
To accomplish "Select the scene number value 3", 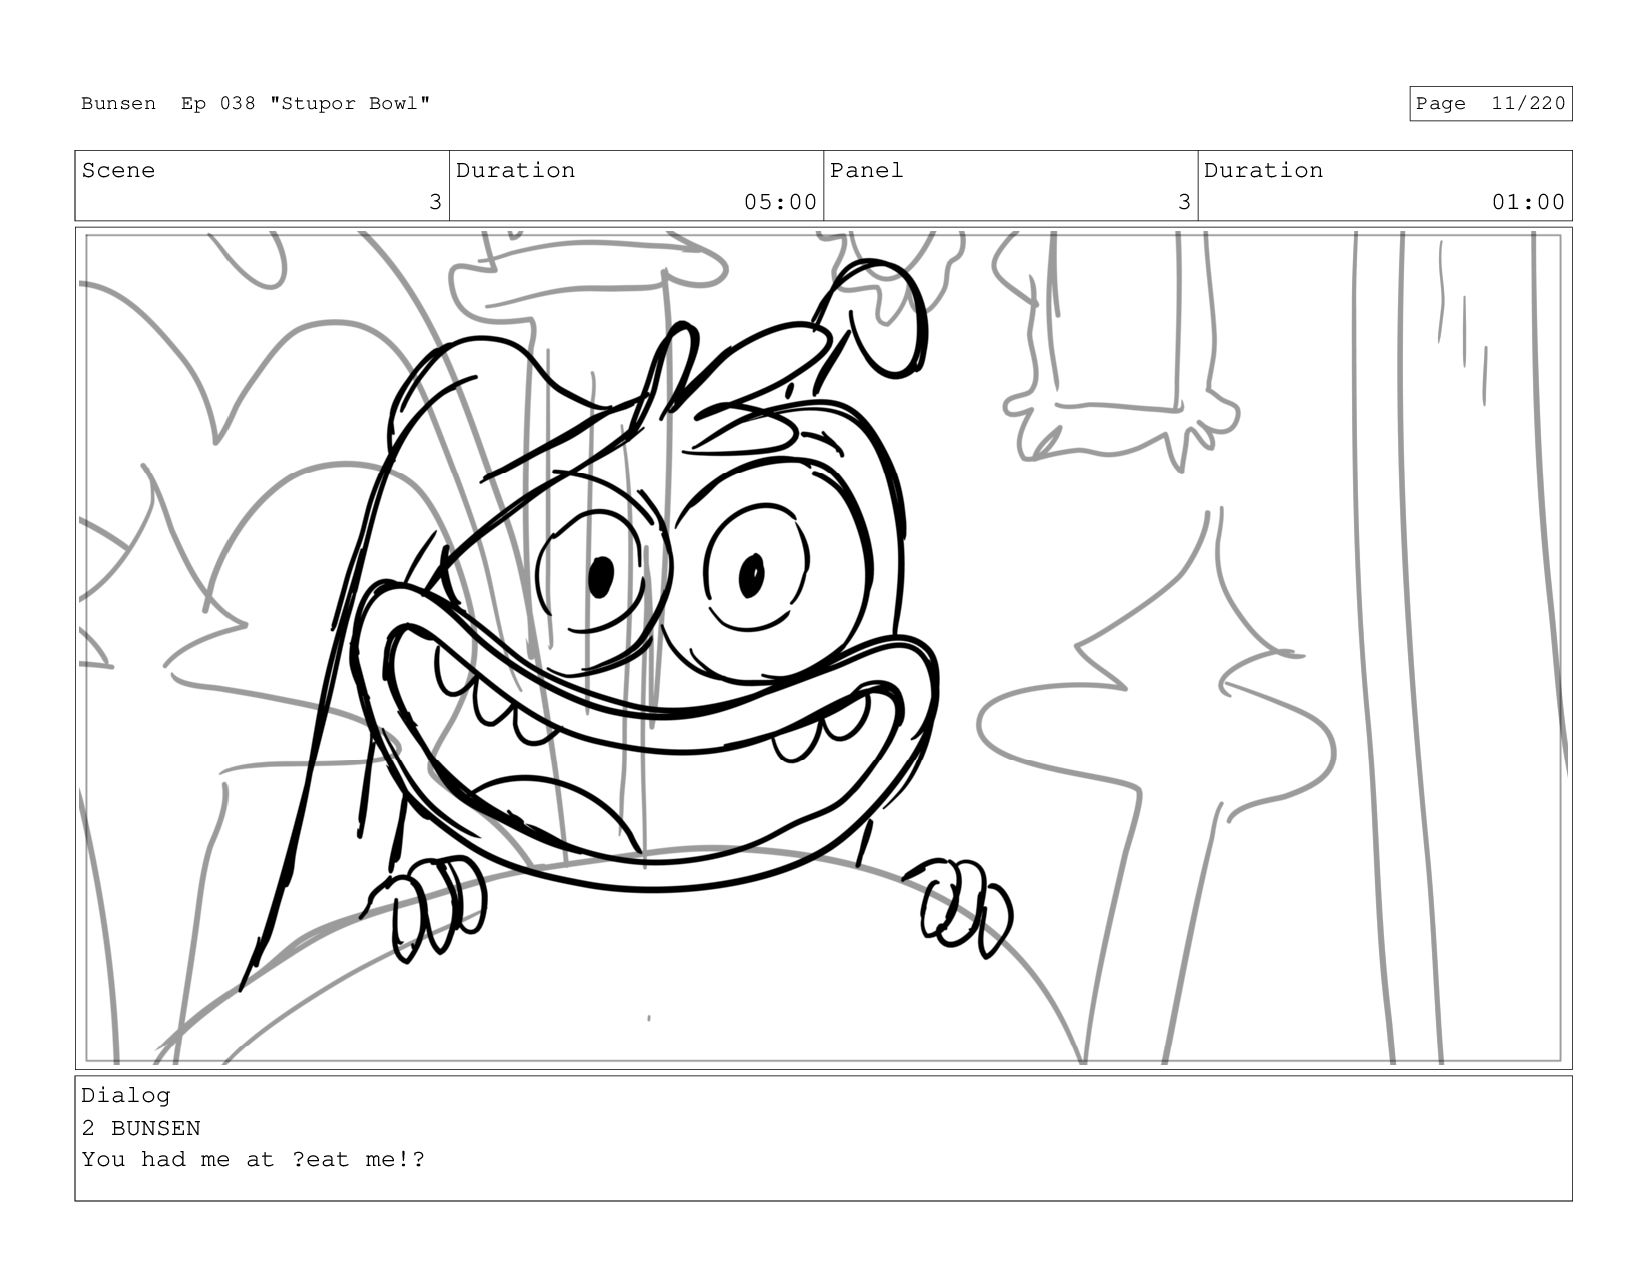I will (435, 202).
